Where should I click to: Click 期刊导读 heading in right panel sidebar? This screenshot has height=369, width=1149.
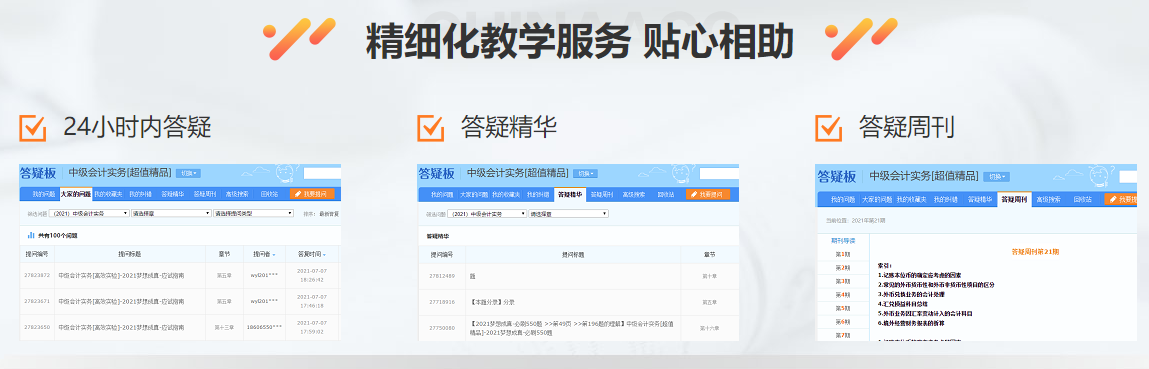(843, 241)
